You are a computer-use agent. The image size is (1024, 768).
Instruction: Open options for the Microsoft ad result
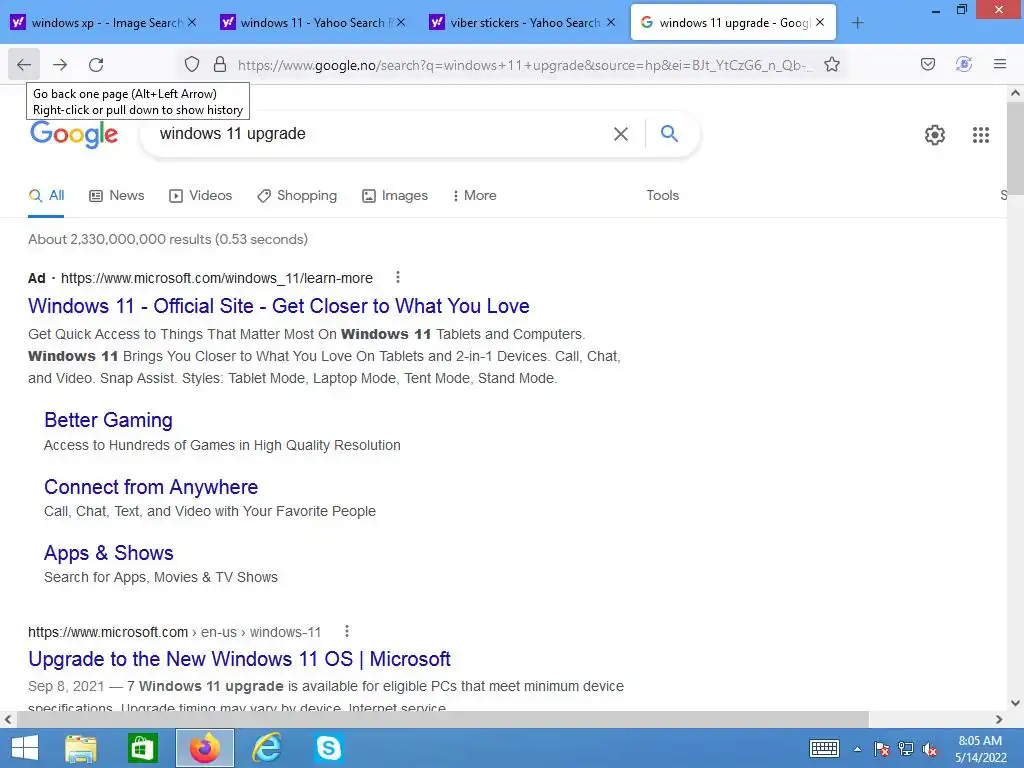tap(398, 278)
